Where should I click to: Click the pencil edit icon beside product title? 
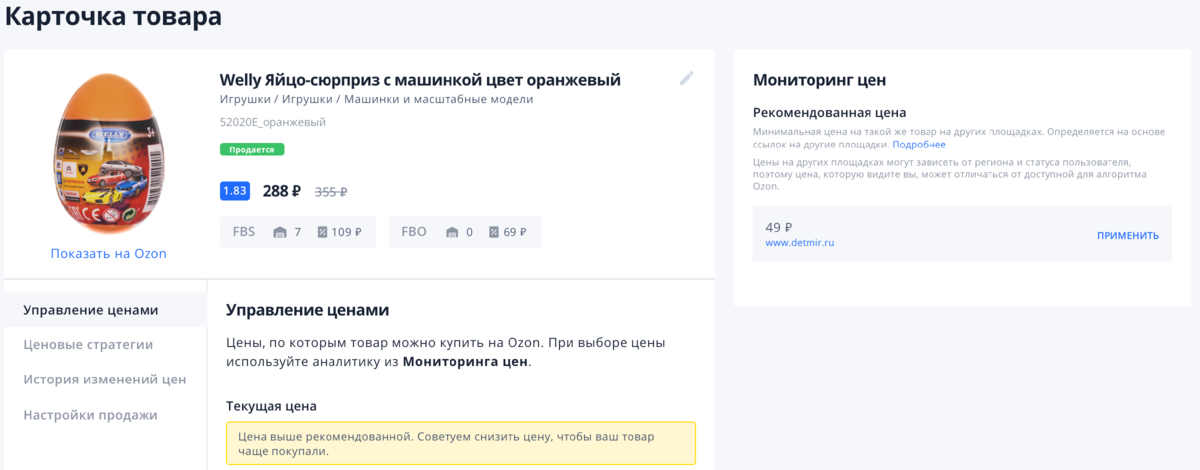coord(686,78)
